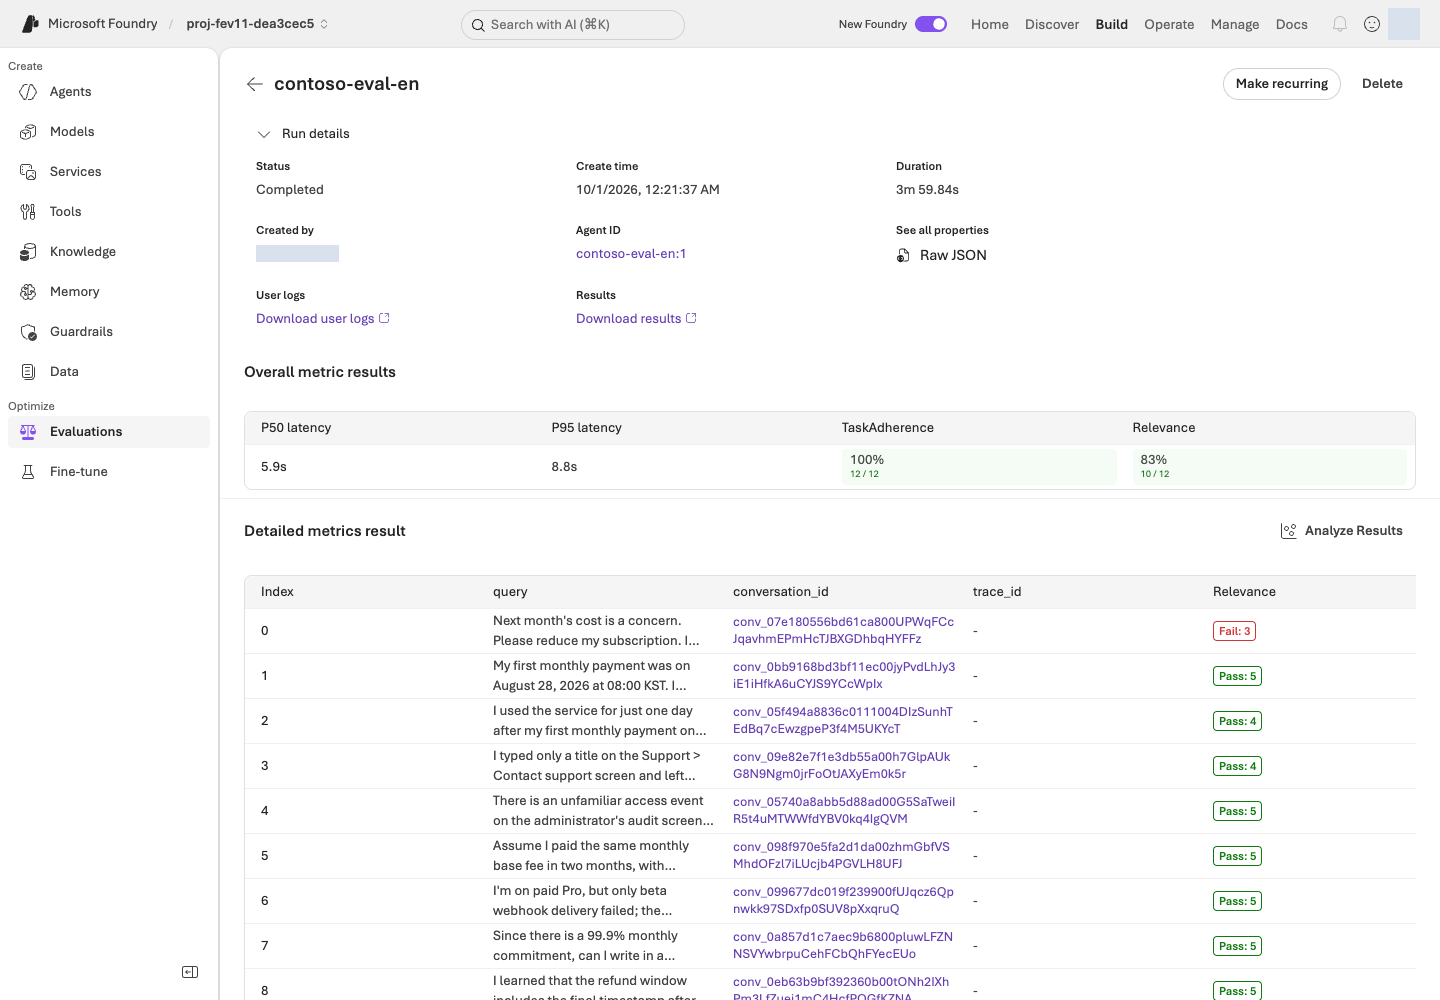Screen dimensions: 1440x1000
Task: Click the conversation_id column header
Action: tap(781, 592)
